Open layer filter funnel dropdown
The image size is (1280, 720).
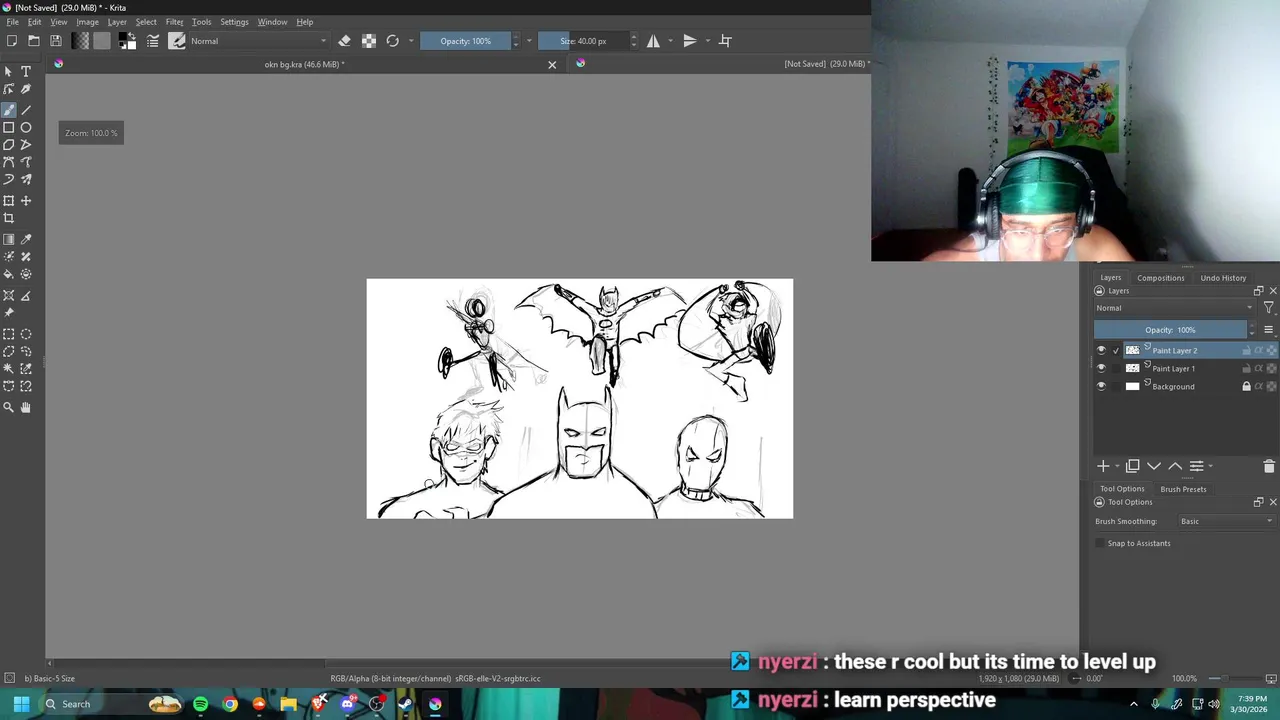click(x=1268, y=308)
